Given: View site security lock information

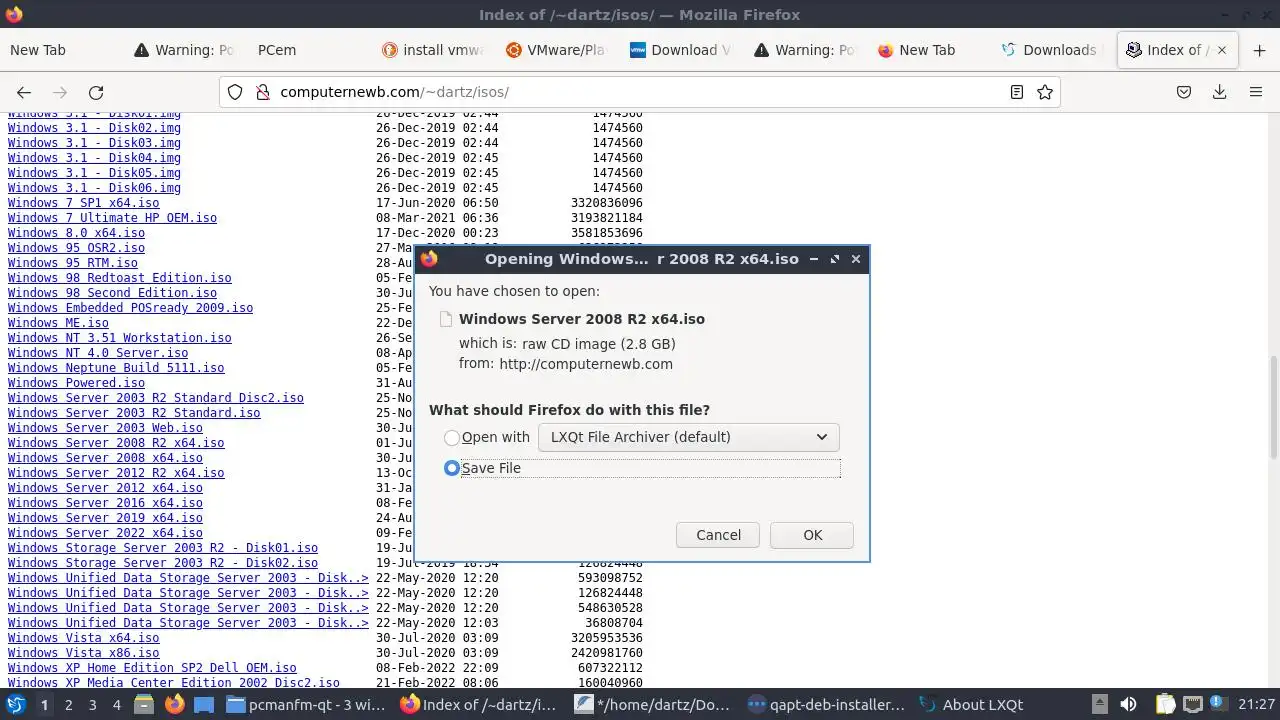Looking at the screenshot, I should (263, 92).
